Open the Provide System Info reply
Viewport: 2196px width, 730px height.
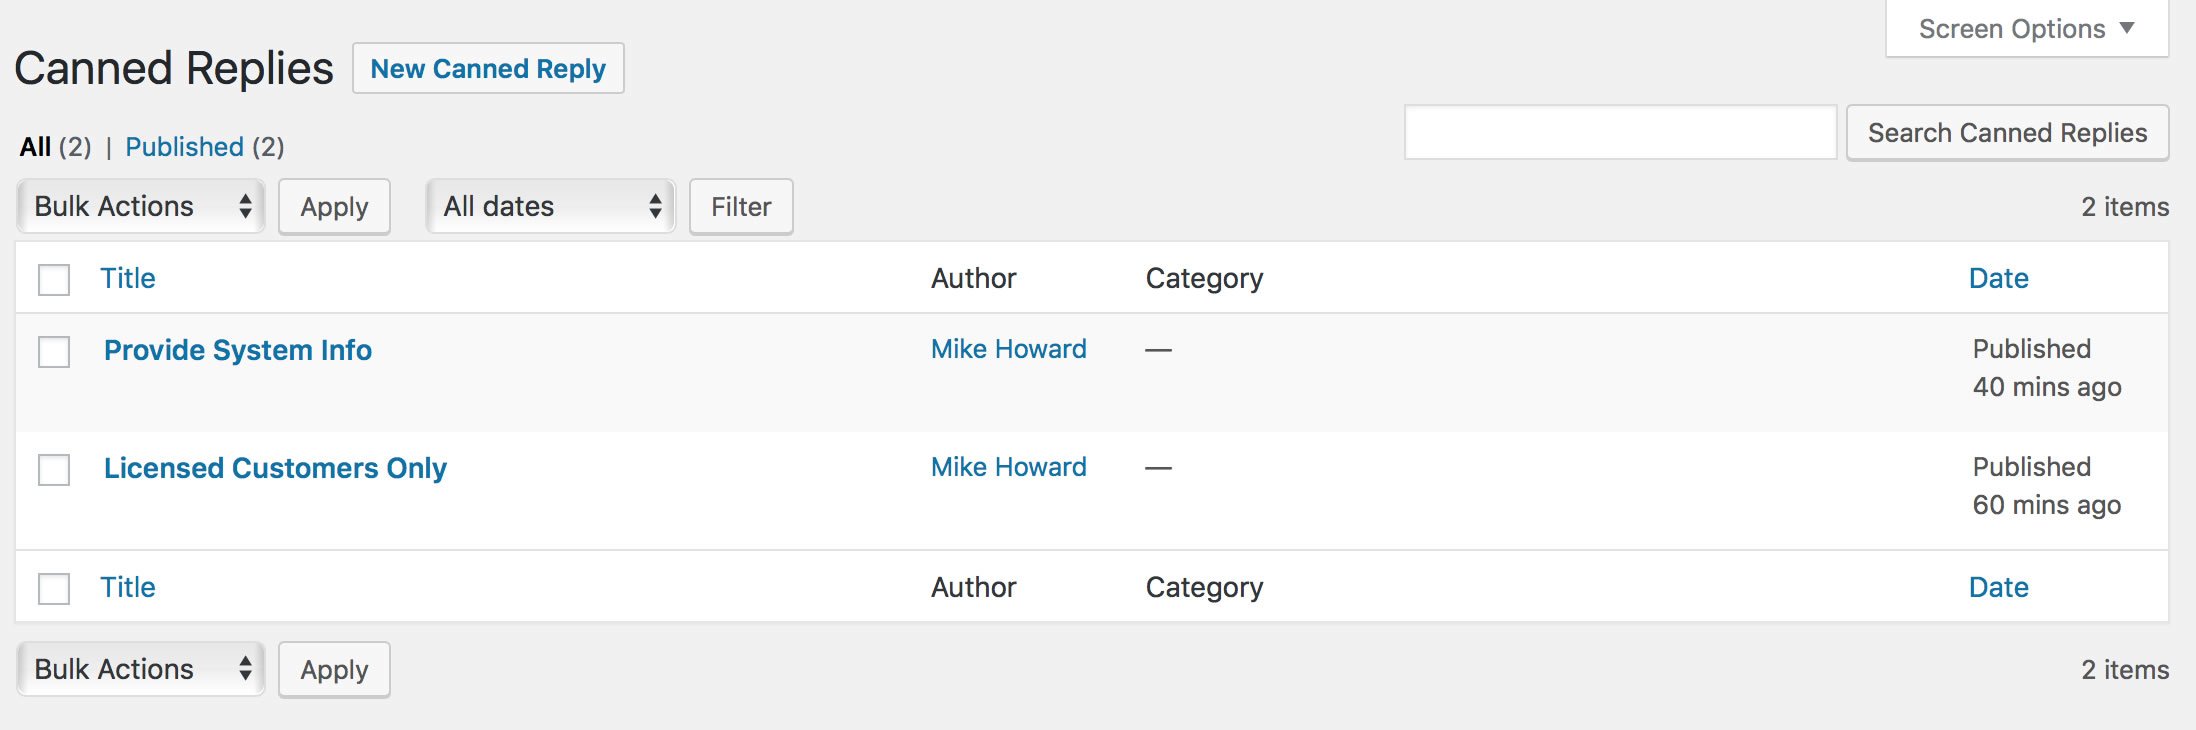pos(238,350)
